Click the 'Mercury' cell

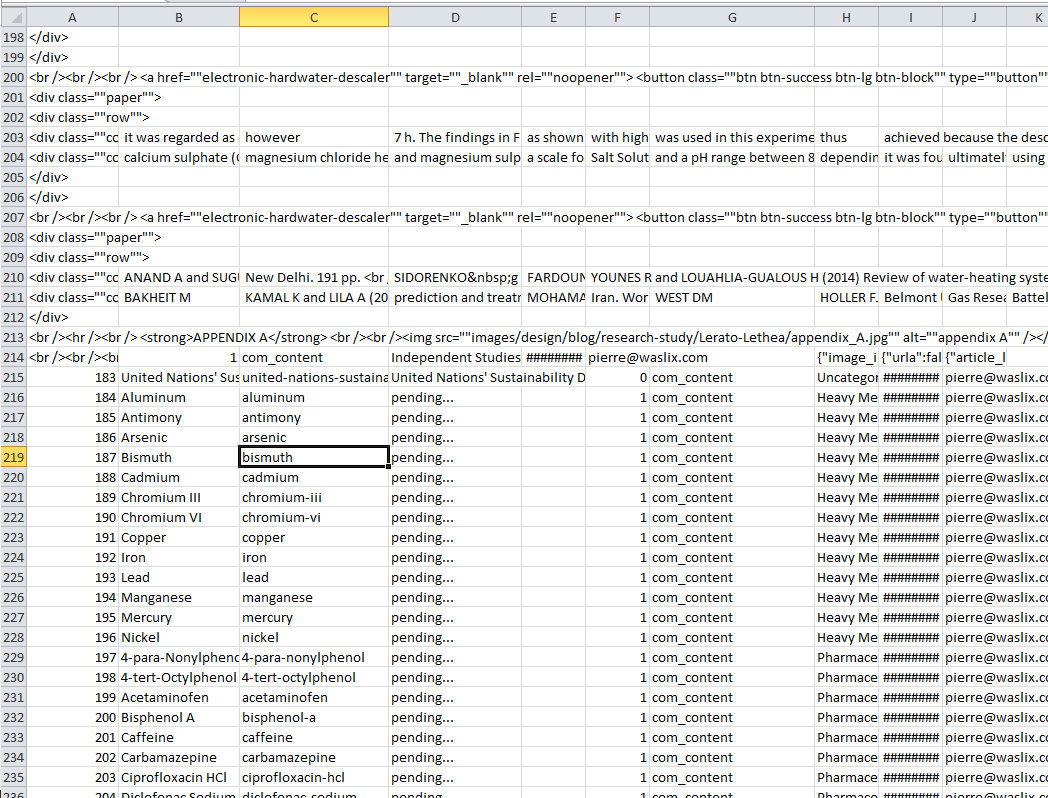point(179,618)
